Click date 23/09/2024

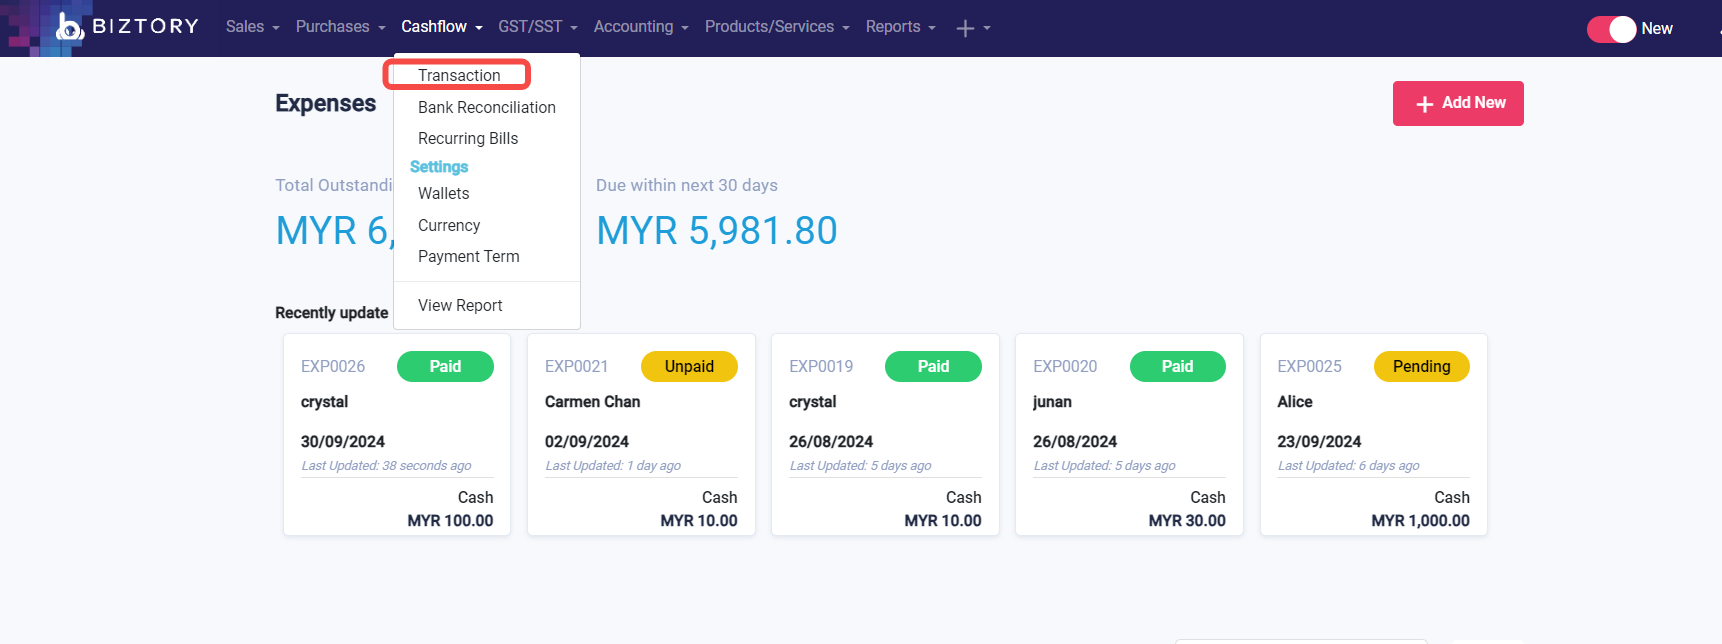[x=1319, y=441]
